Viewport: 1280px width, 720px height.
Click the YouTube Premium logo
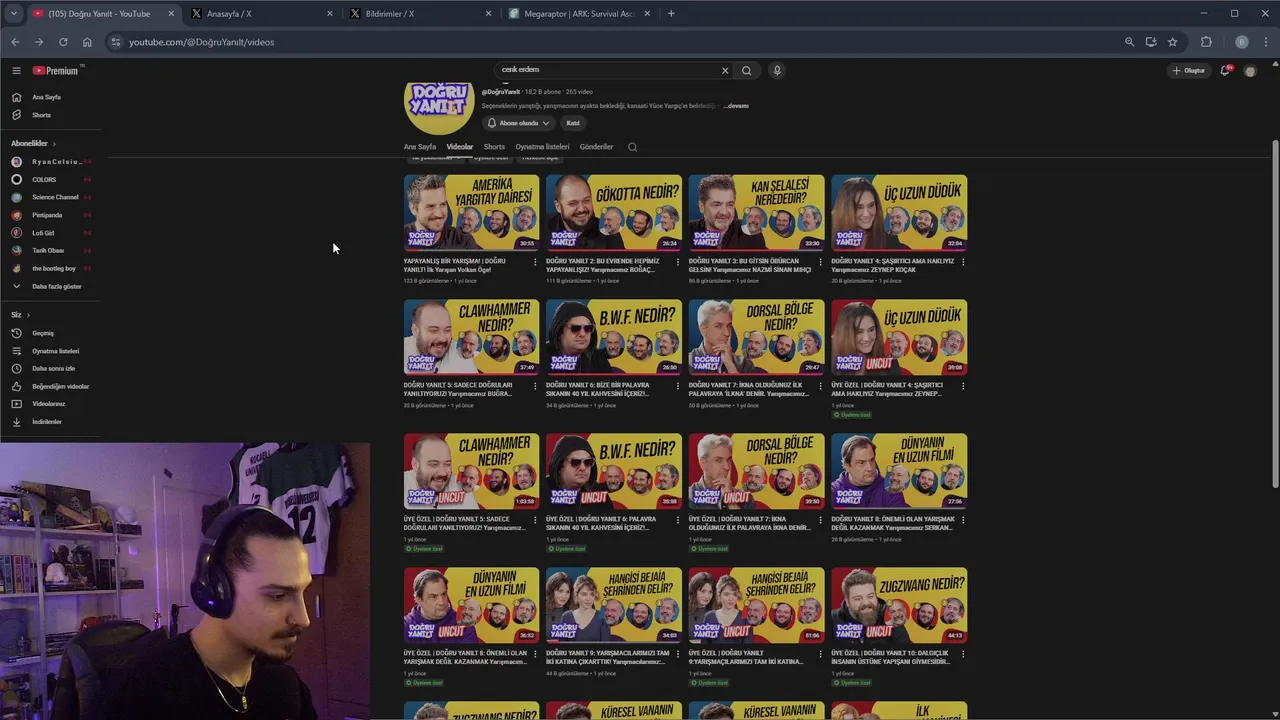click(56, 70)
